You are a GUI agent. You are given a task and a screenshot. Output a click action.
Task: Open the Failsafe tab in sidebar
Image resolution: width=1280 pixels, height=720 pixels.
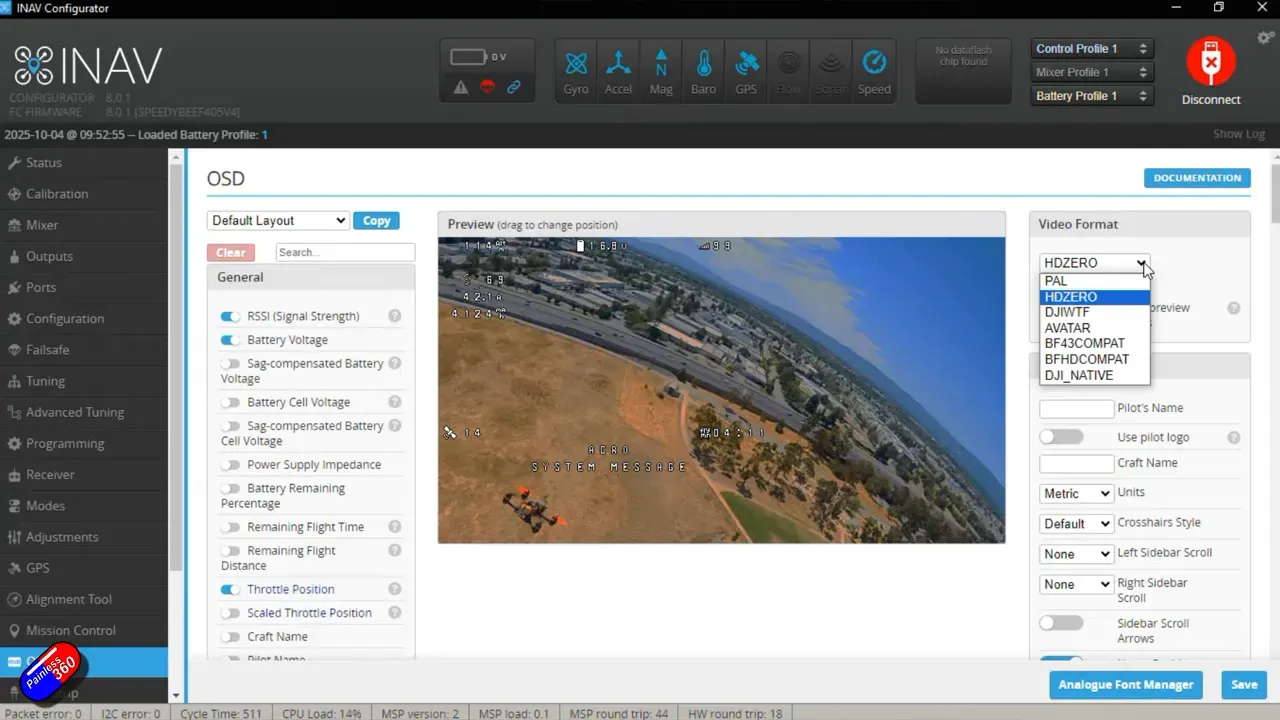pos(47,350)
